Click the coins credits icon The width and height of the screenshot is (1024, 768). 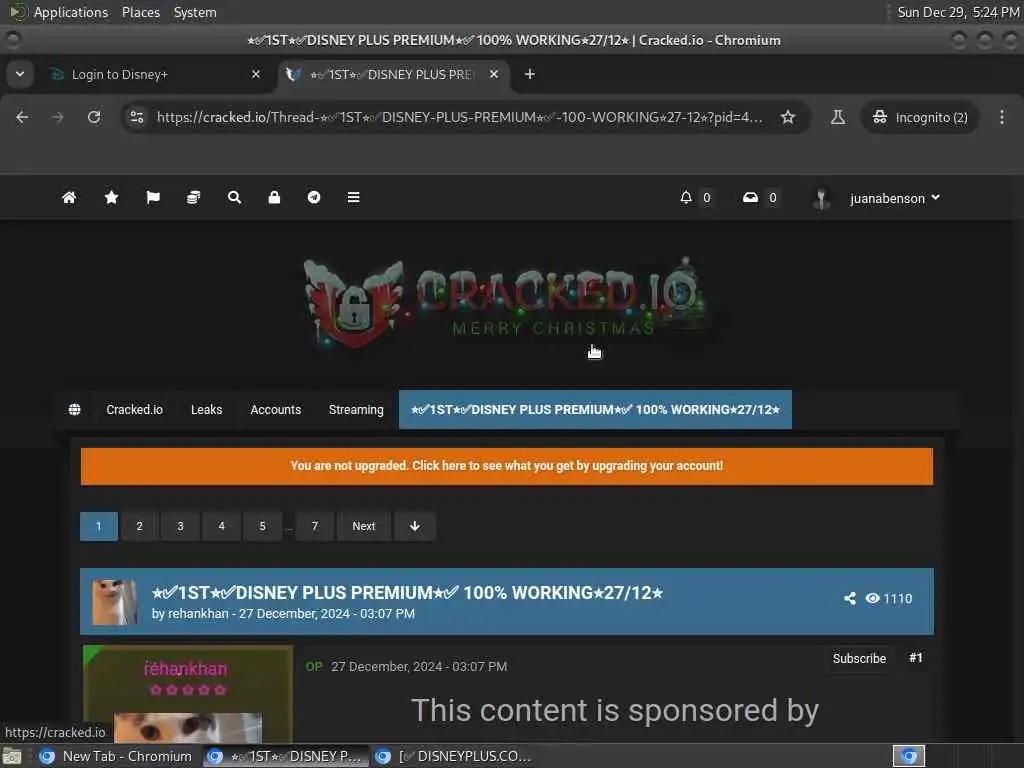pos(193,197)
